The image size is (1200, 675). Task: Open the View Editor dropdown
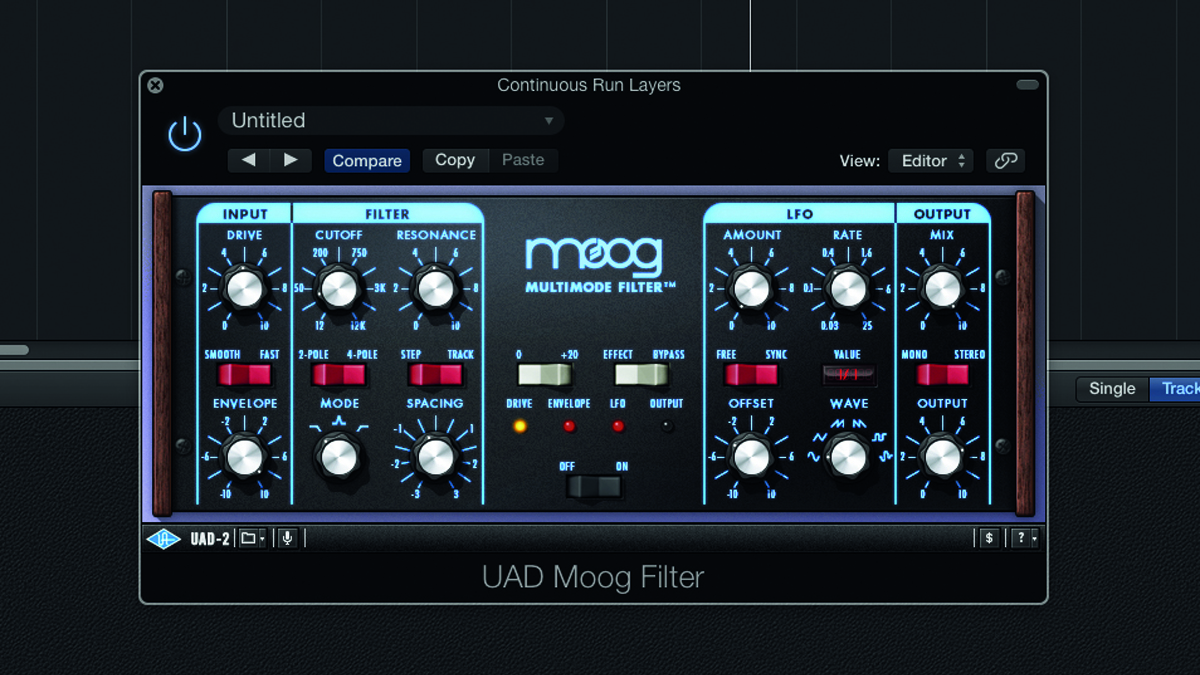pos(930,160)
